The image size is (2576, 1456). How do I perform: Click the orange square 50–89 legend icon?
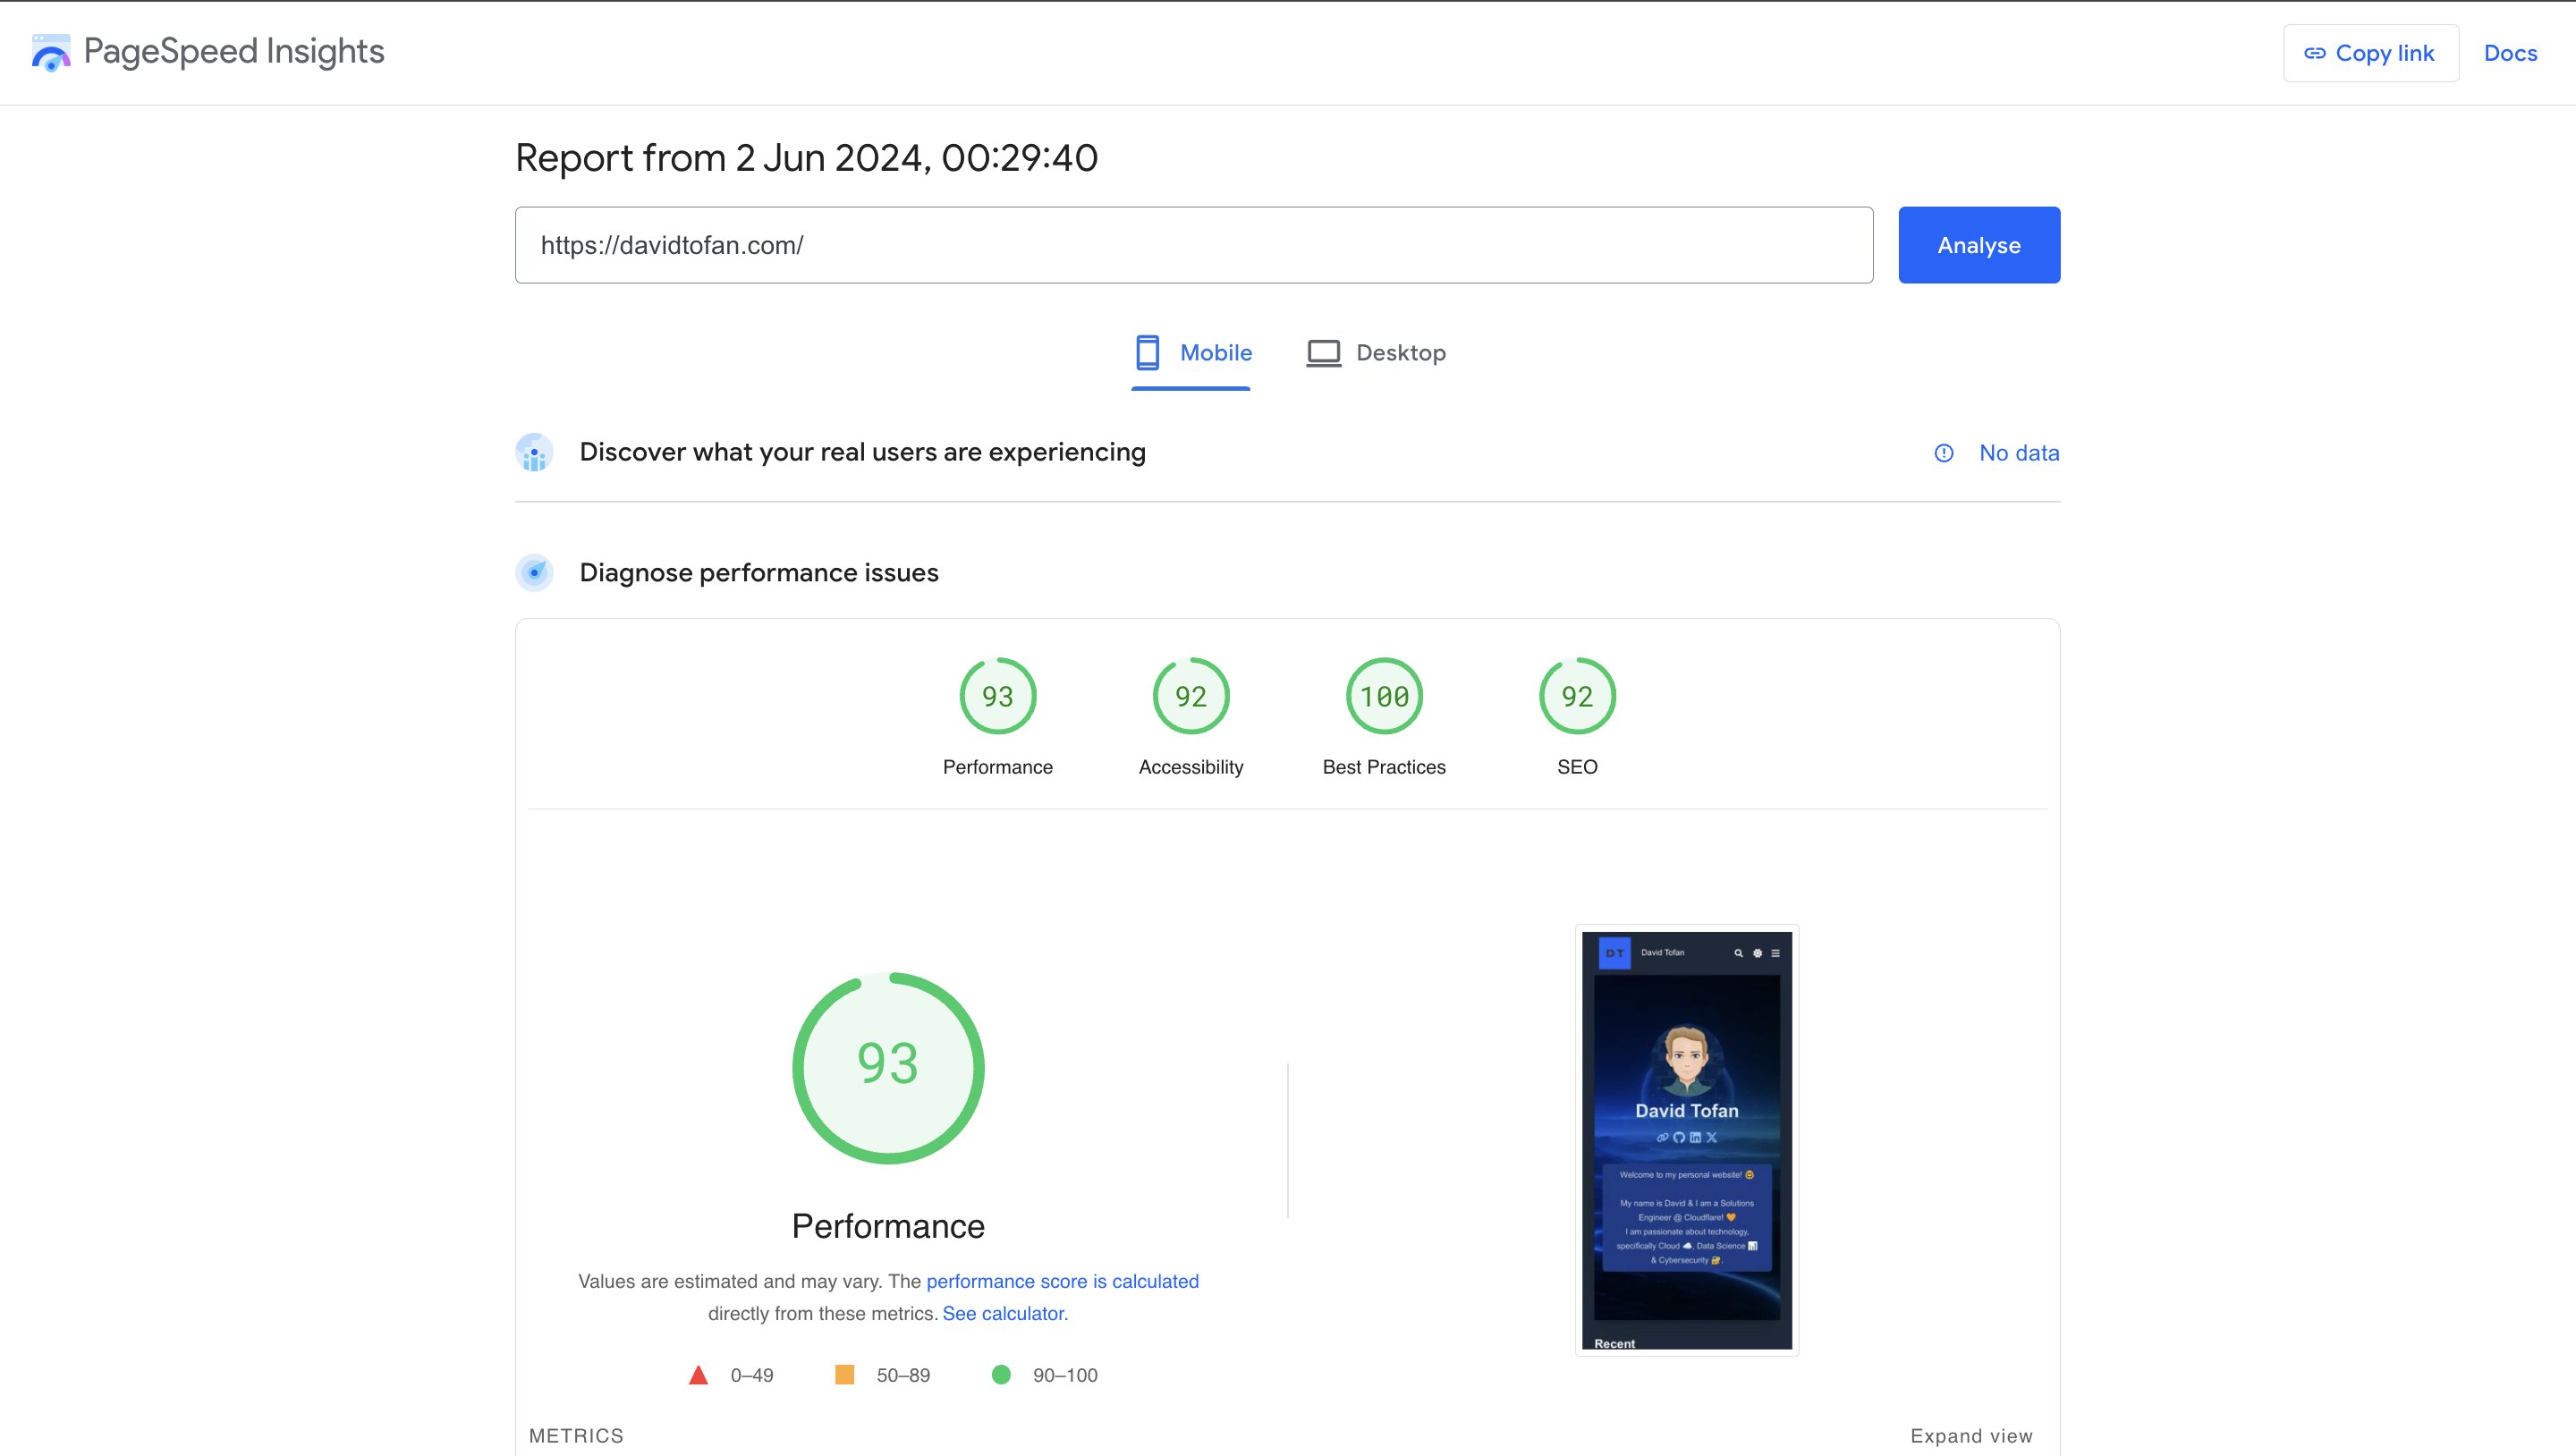844,1375
